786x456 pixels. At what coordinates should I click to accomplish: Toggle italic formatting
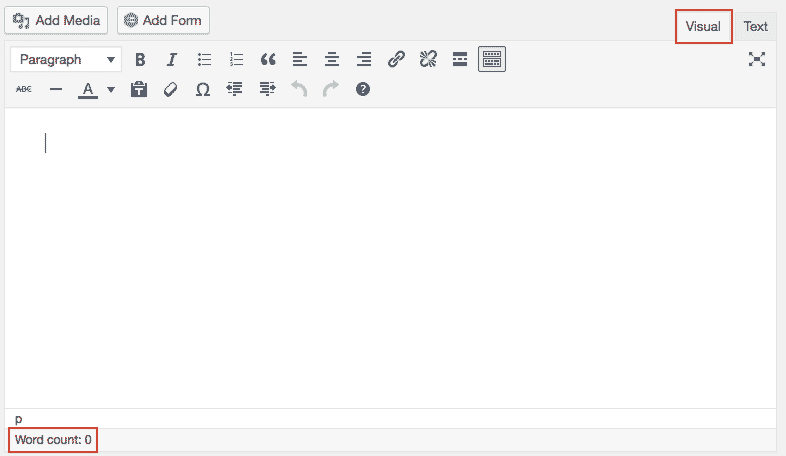click(172, 60)
